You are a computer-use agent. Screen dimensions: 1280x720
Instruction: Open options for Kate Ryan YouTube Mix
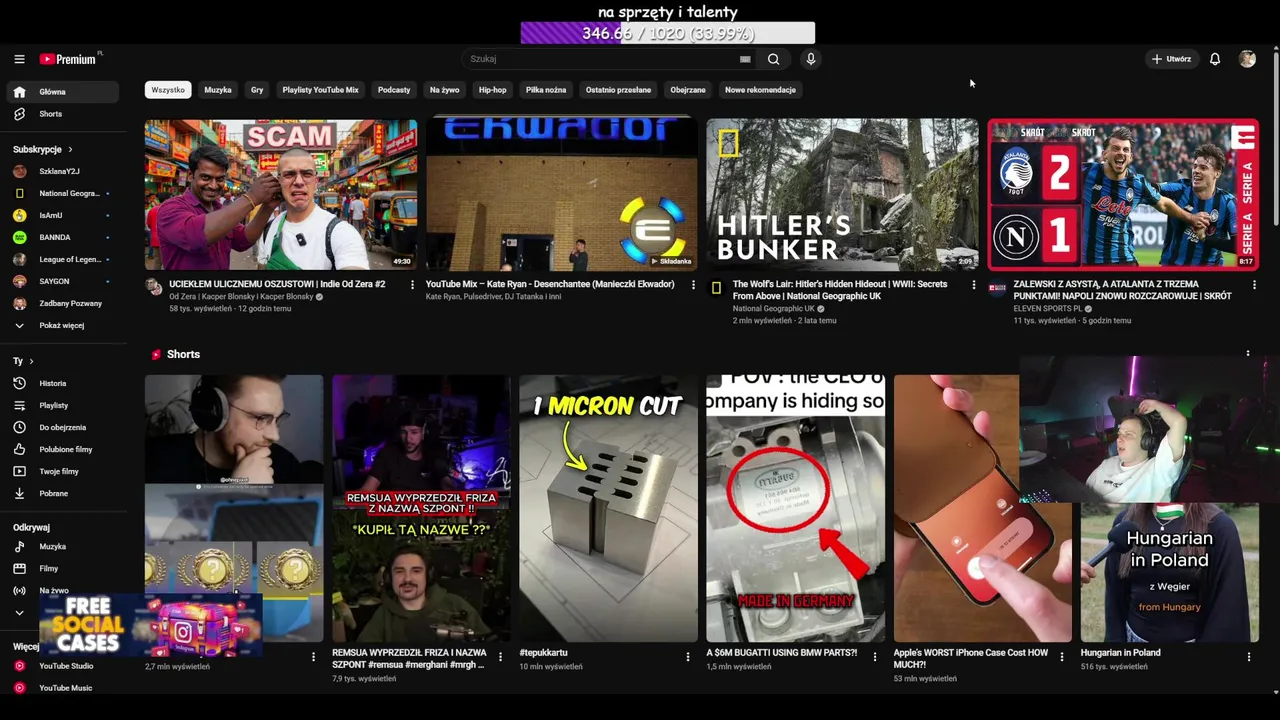(x=693, y=285)
